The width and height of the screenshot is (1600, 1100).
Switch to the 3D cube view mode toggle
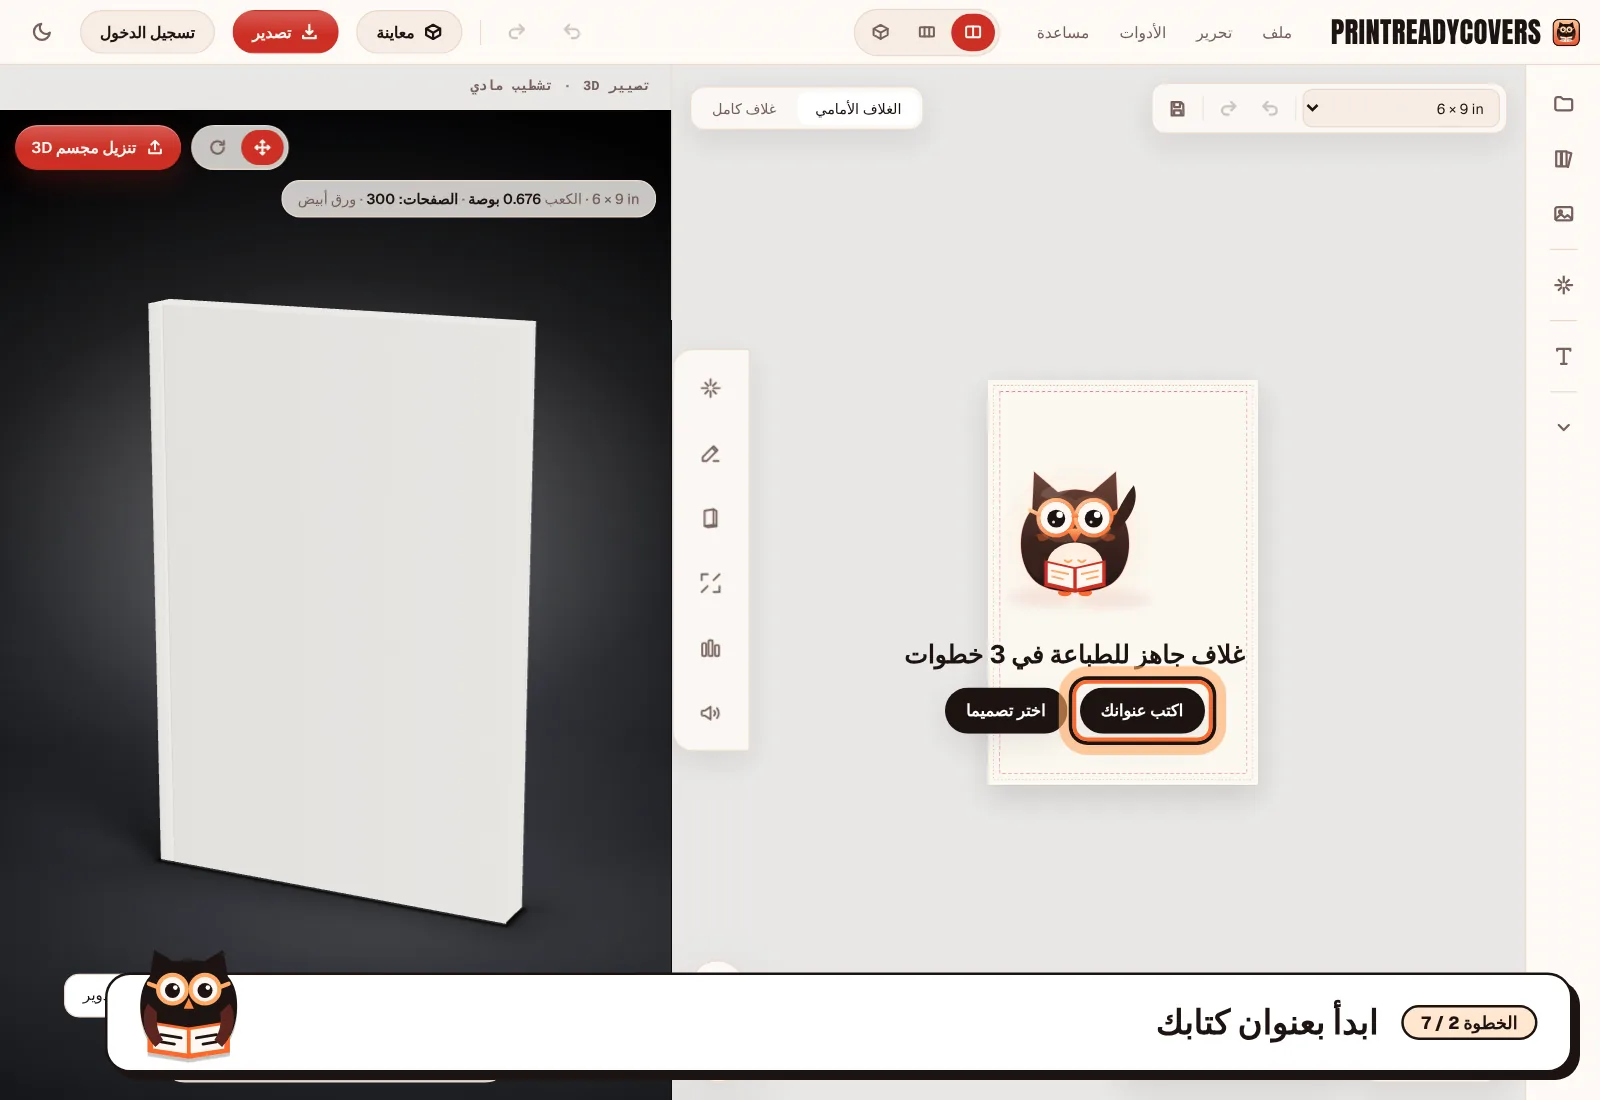pyautogui.click(x=881, y=32)
